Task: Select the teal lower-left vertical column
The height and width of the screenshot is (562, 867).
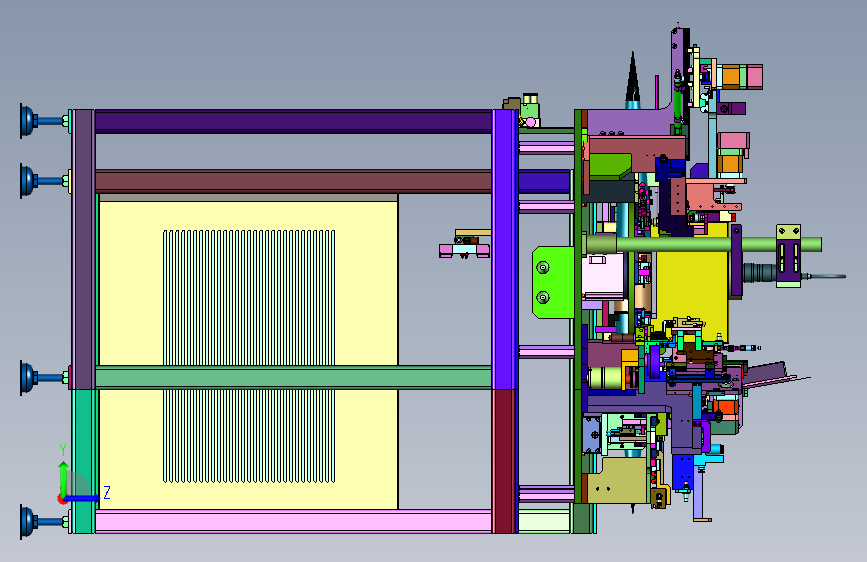Action: [x=84, y=461]
